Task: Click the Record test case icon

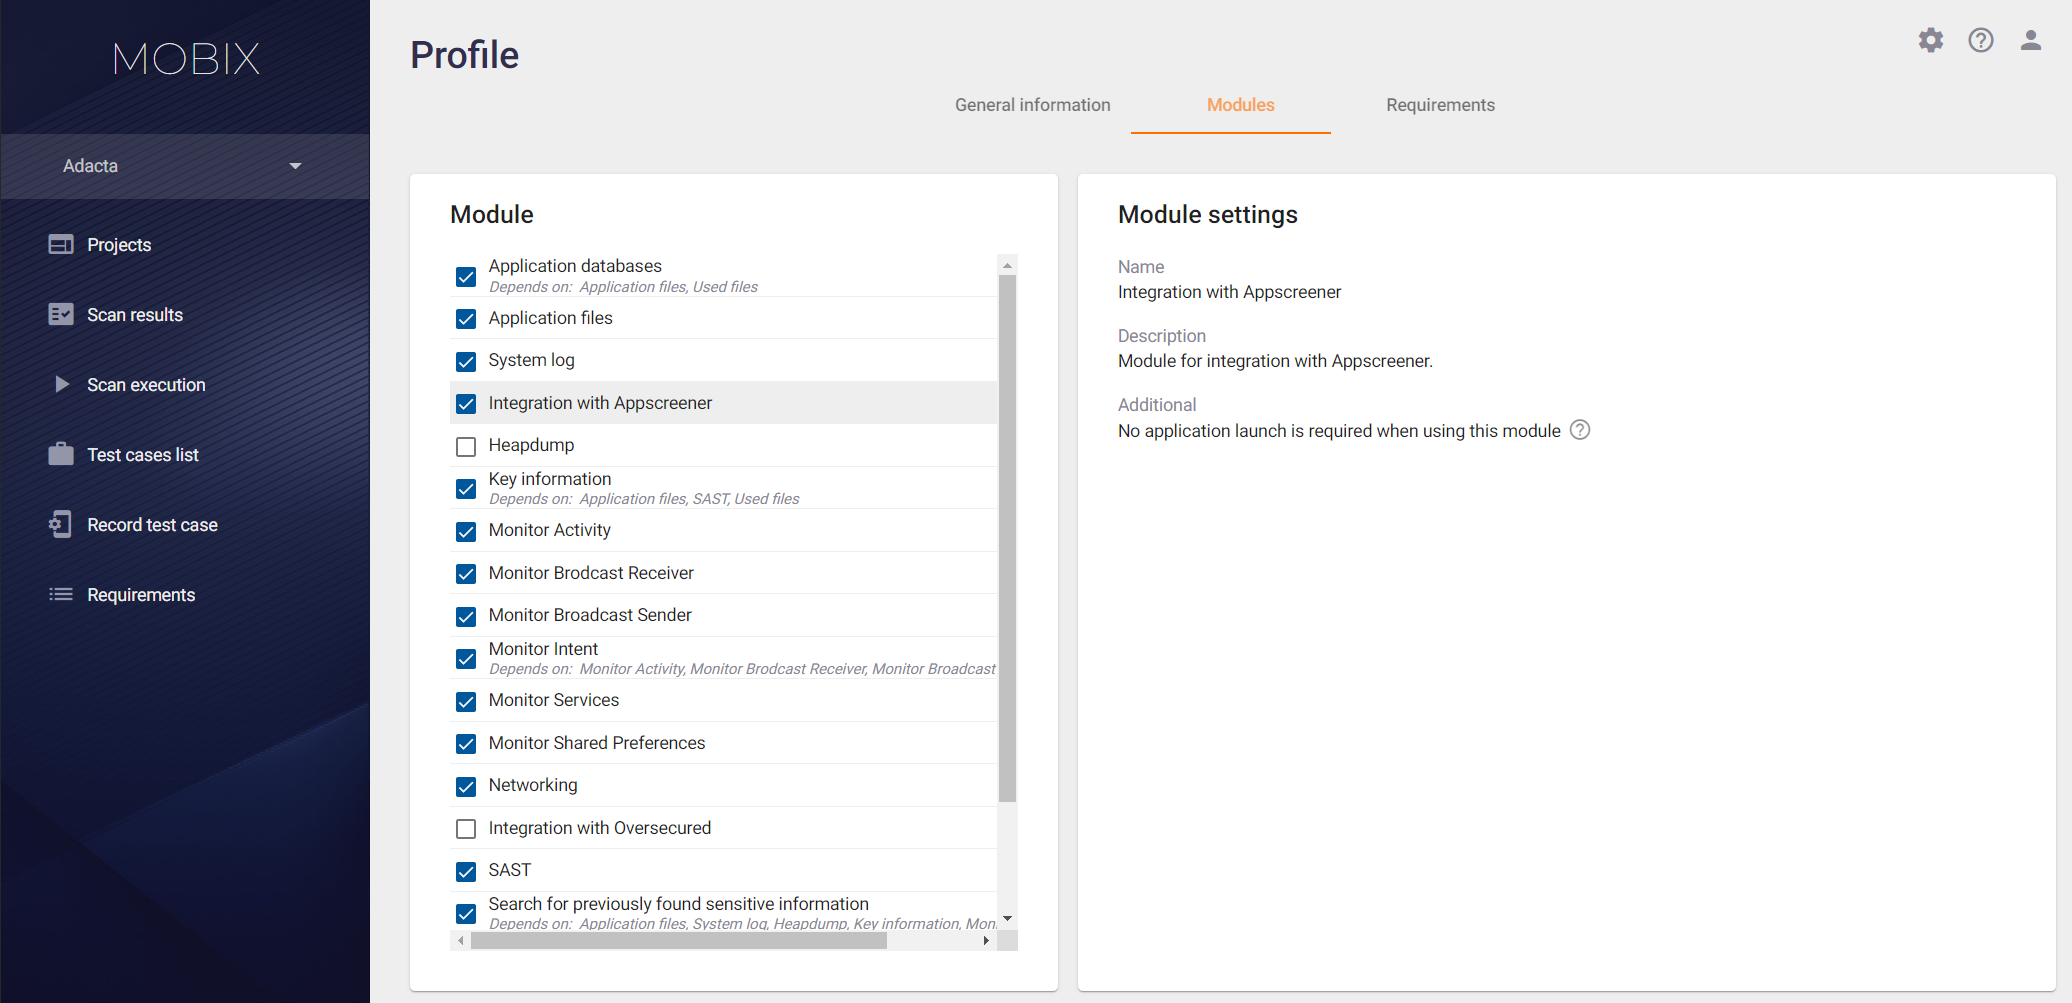Action: click(x=61, y=524)
